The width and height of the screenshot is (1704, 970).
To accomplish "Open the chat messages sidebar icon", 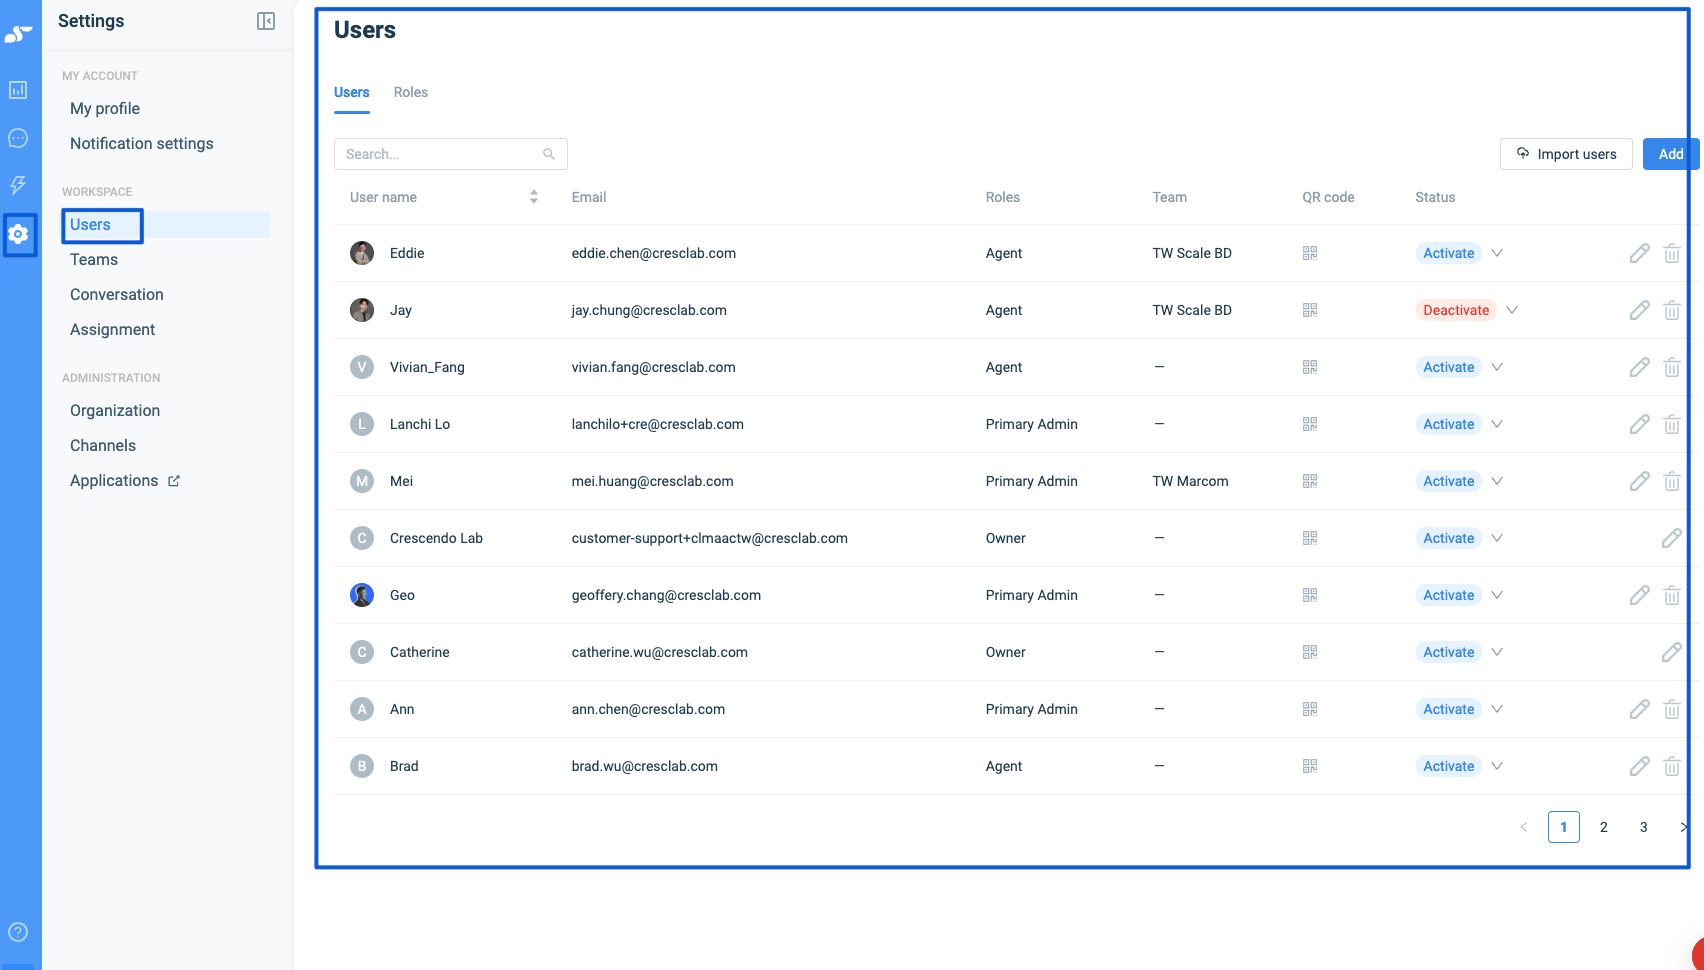I will point(18,138).
